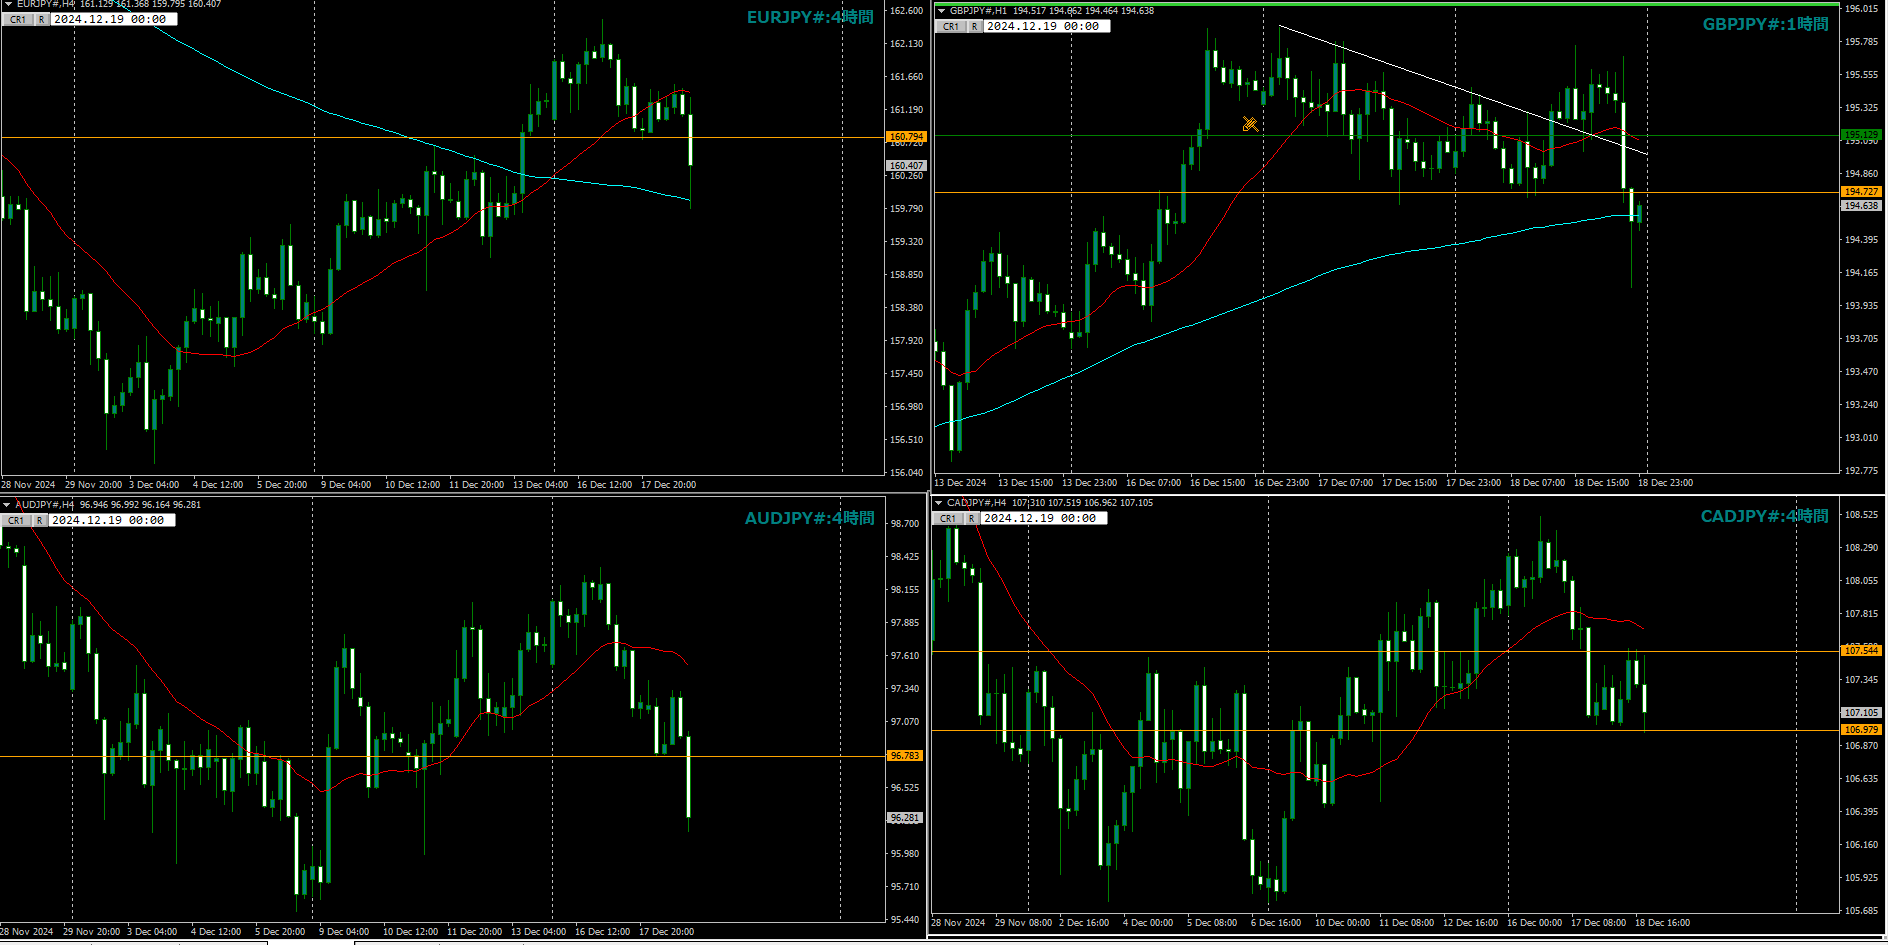Screen dimensions: 1888x945
Task: Click the 95.440 price scale value on AUDJPY
Action: coord(904,920)
